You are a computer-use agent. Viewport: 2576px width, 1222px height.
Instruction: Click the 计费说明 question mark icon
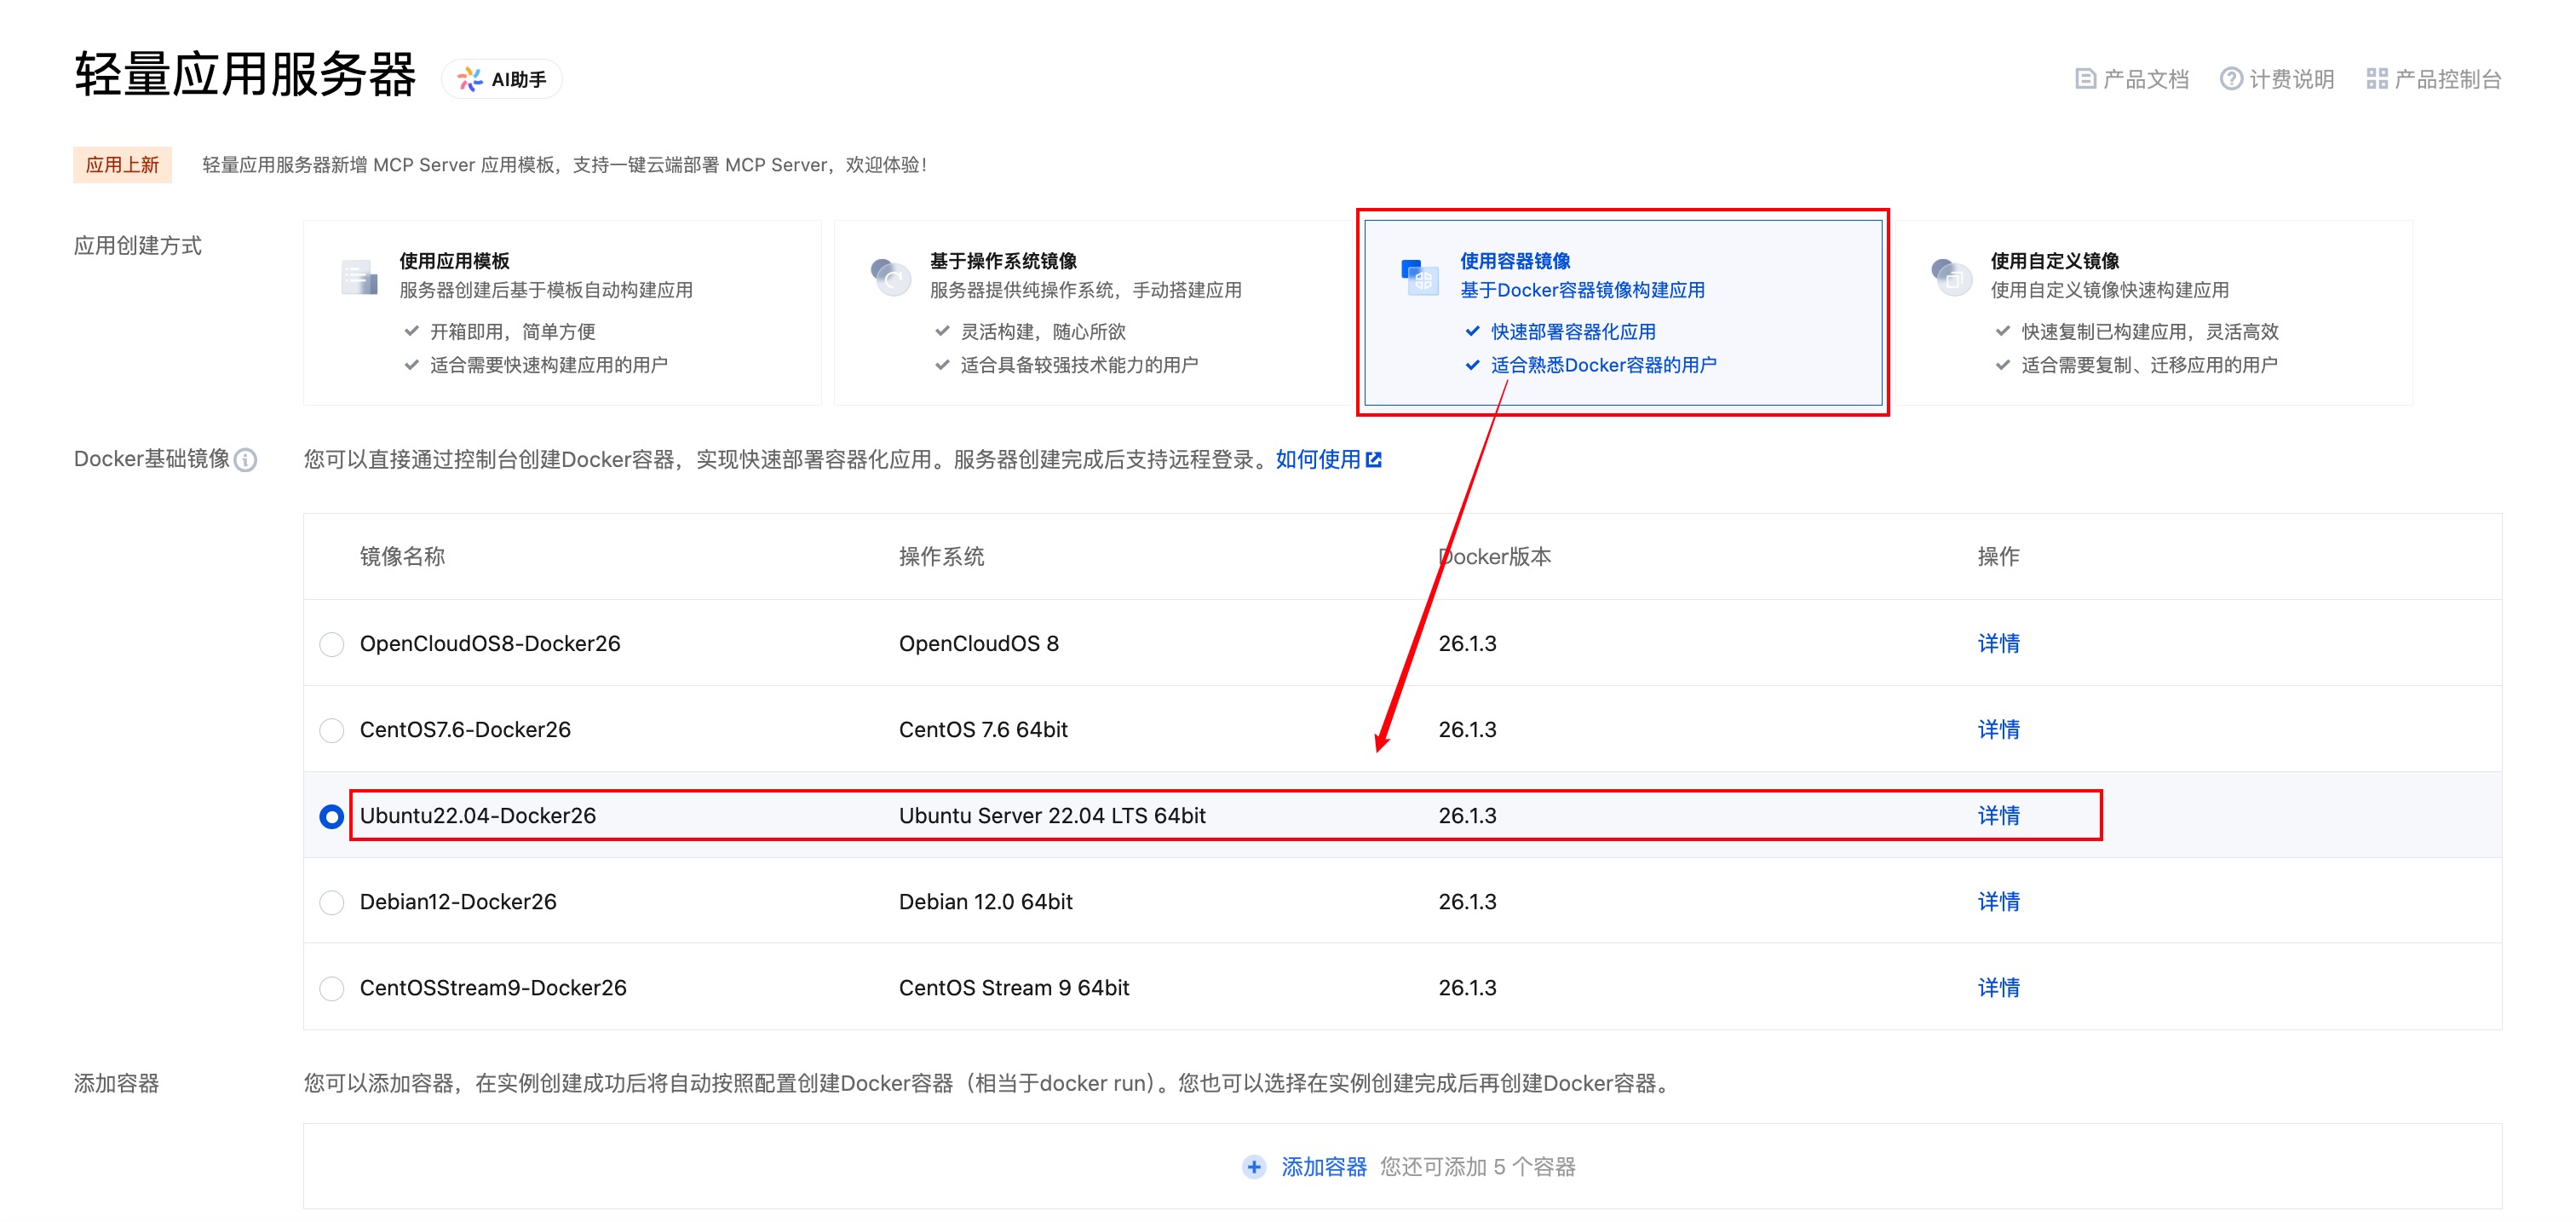click(x=2231, y=79)
